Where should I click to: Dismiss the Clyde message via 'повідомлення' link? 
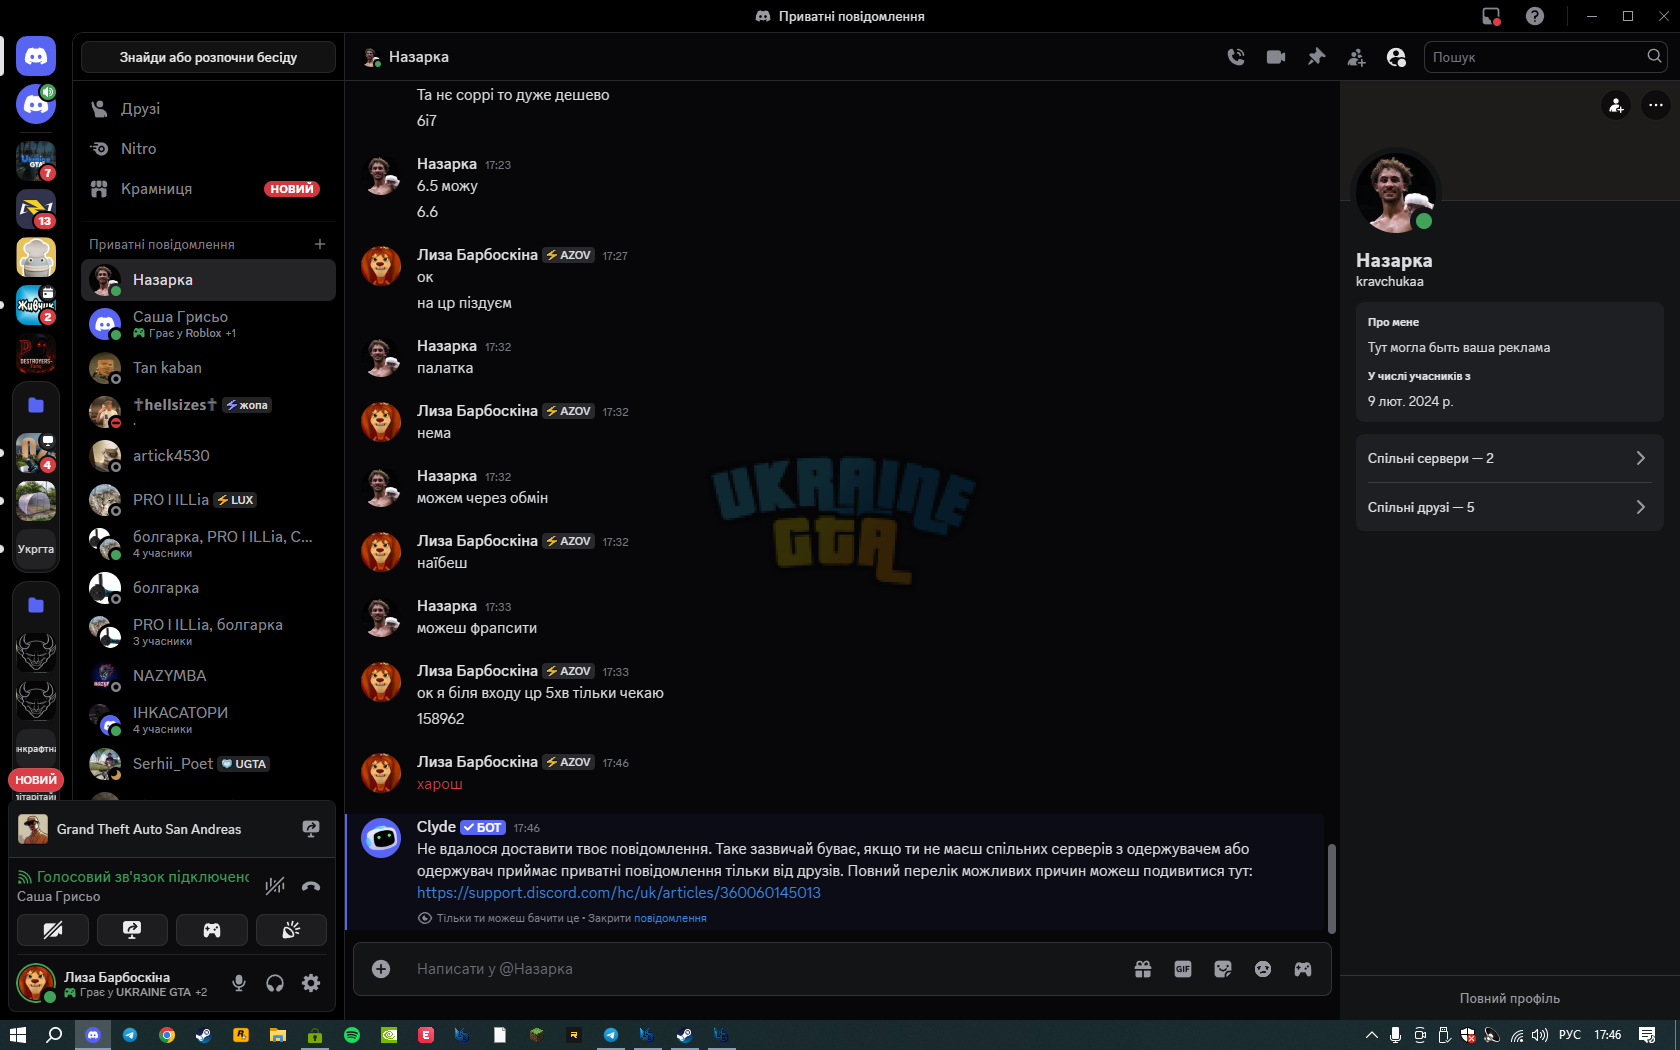point(670,918)
